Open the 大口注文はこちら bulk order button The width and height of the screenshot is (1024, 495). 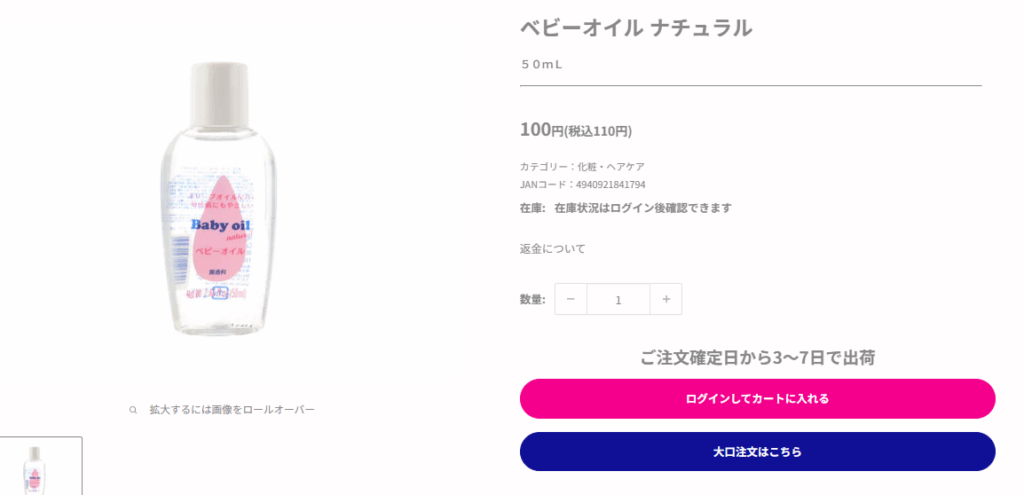(x=757, y=451)
